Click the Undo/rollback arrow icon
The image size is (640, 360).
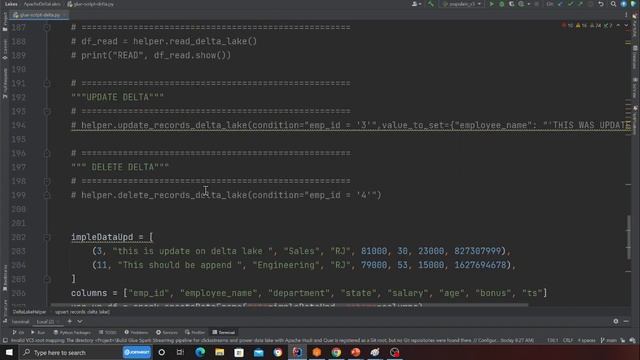tap(601, 4)
